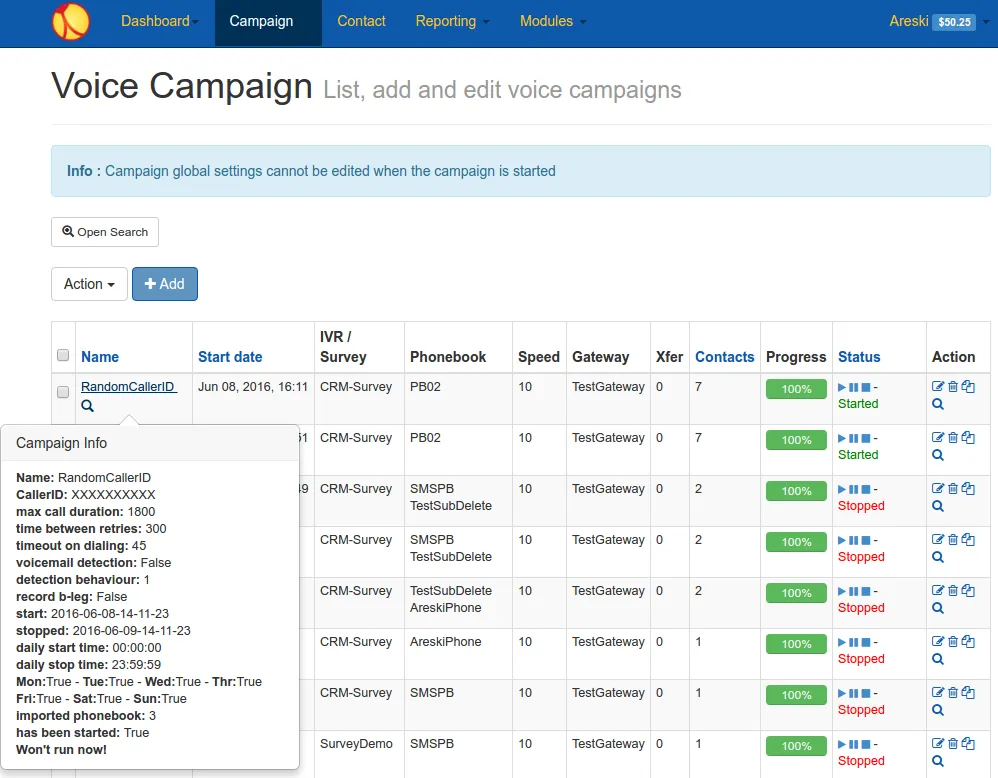Copy the CRM-Survey campaign with SMSPB-only phonebook
998x778 pixels.
[968, 692]
